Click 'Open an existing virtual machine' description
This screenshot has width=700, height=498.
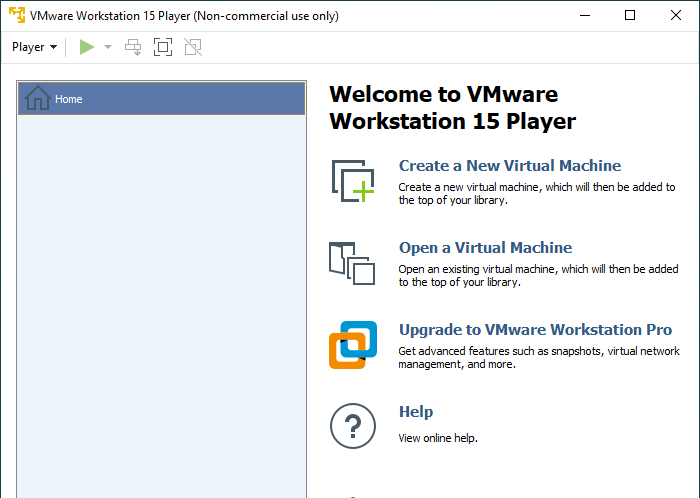[x=538, y=275]
